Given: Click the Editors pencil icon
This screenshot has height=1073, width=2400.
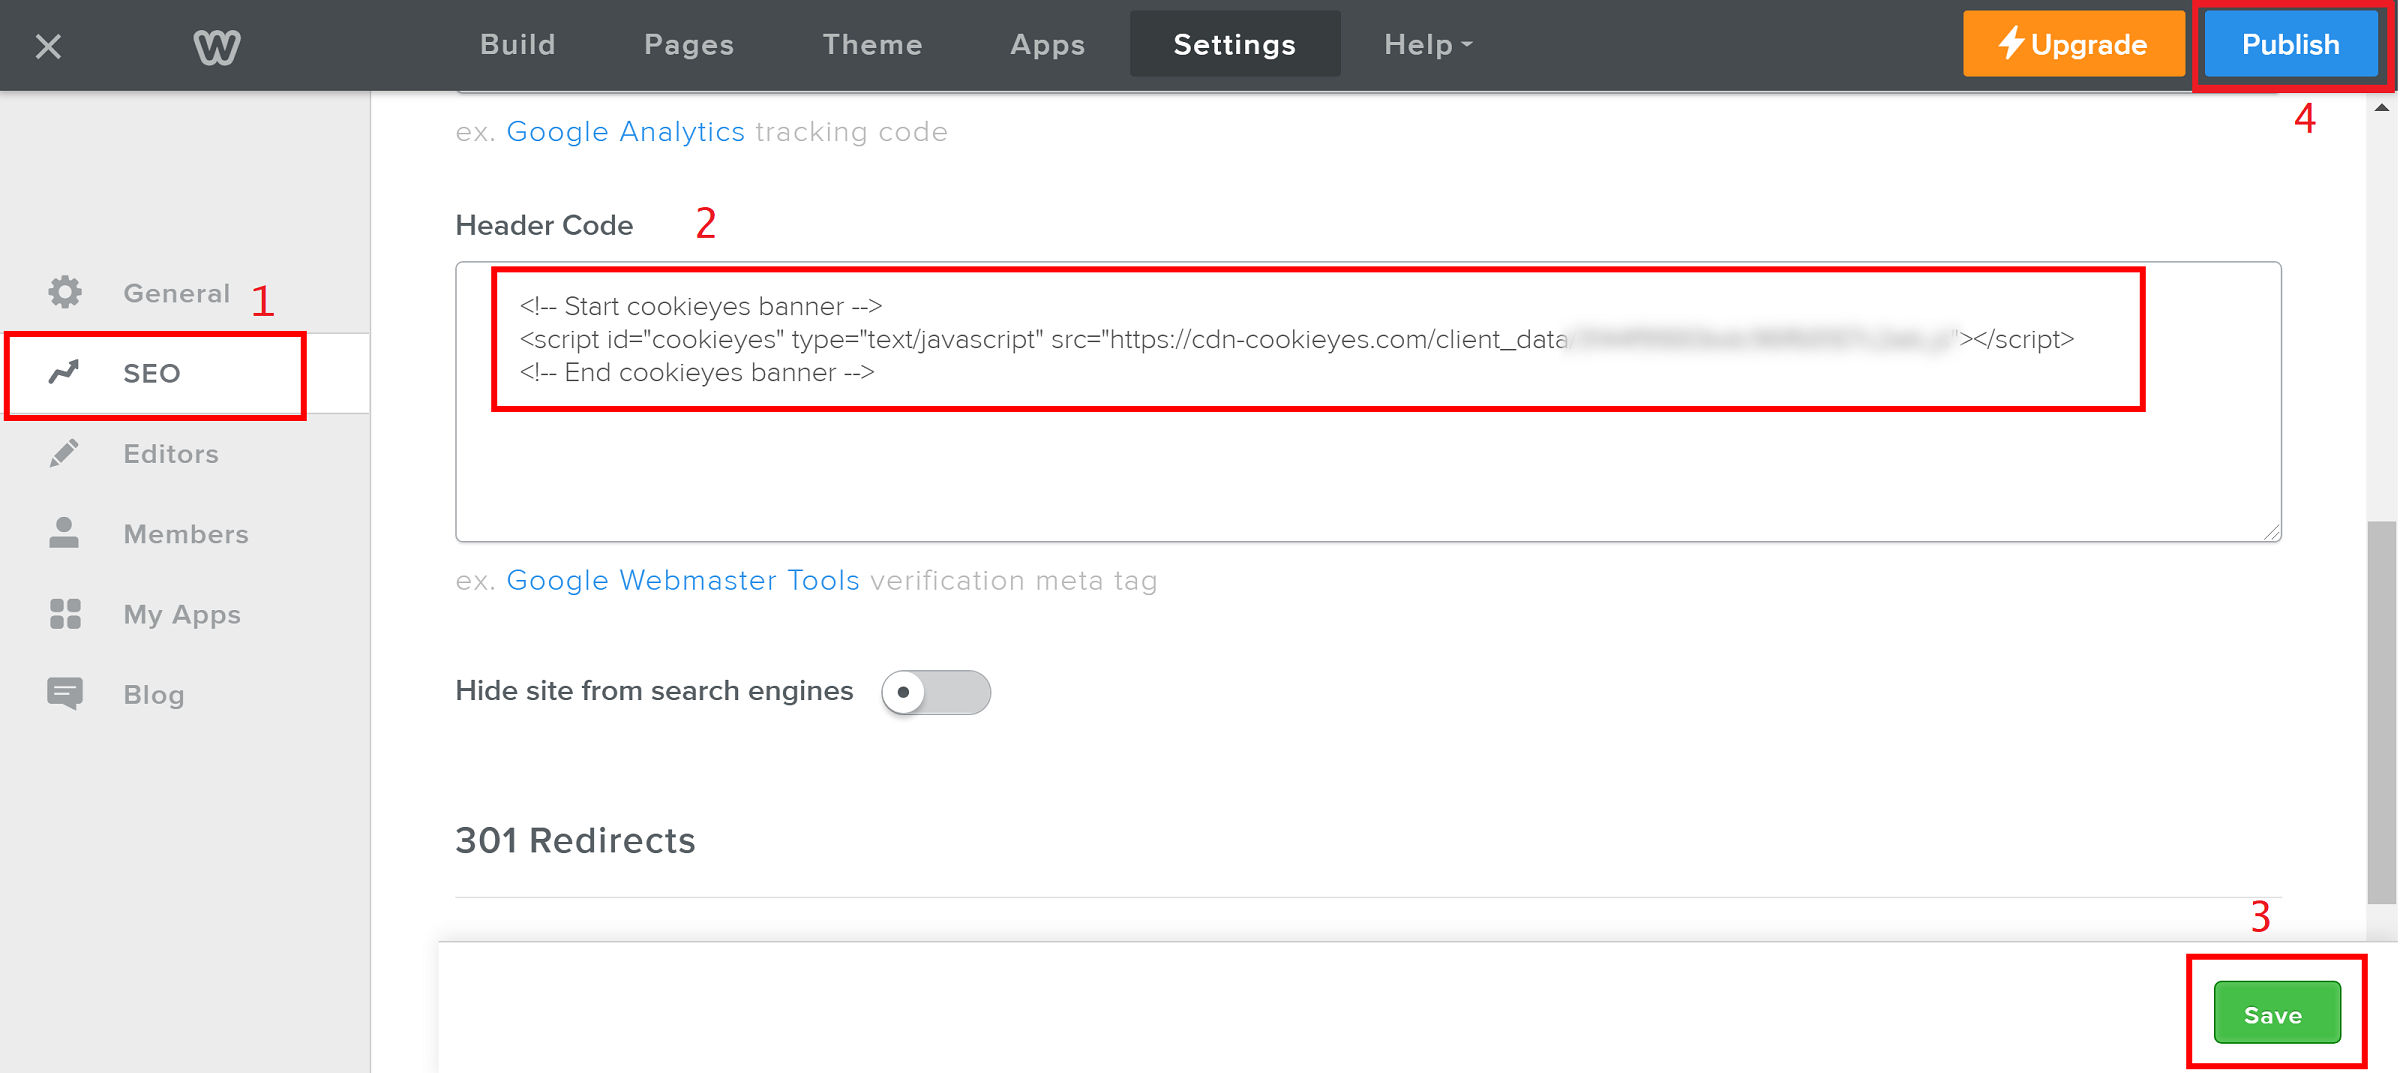Looking at the screenshot, I should 65,453.
